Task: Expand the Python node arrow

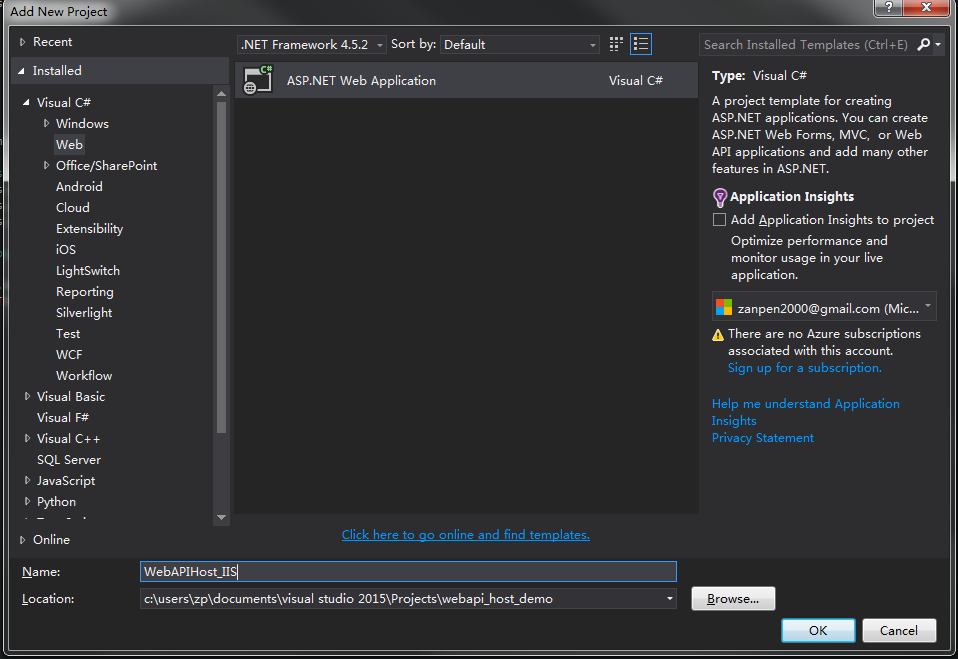Action: 27,501
